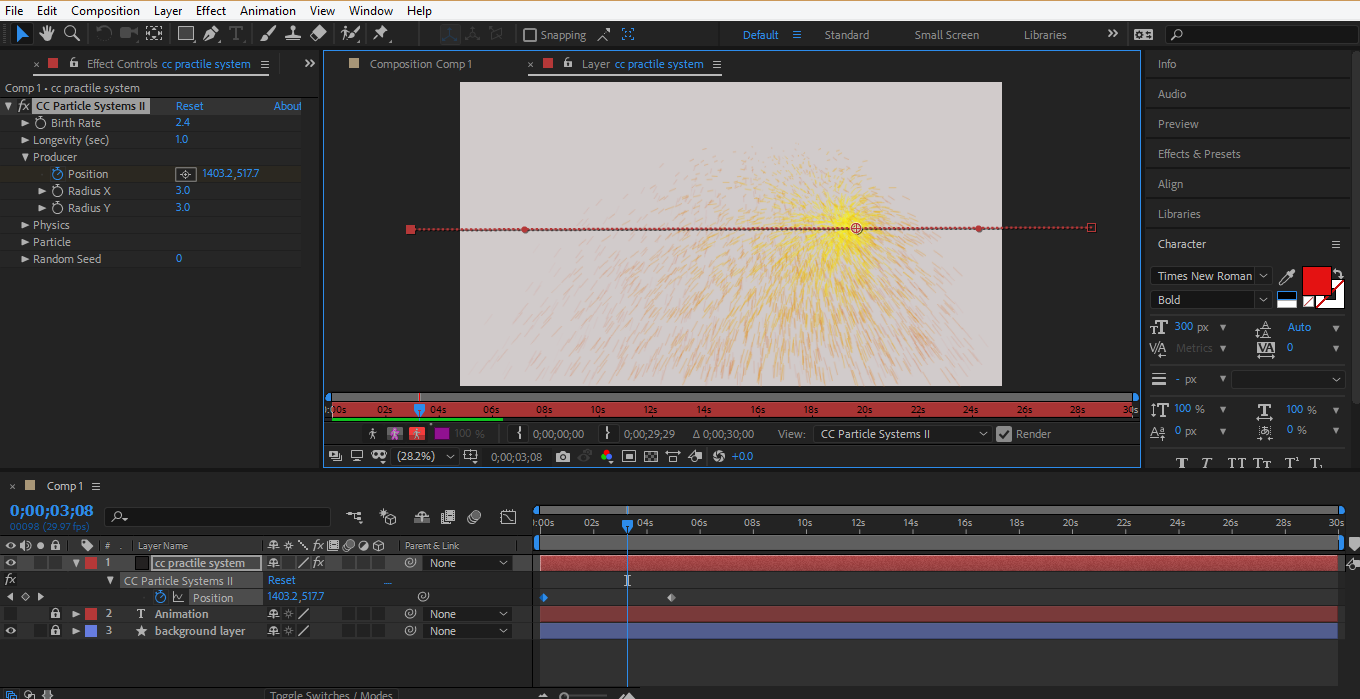Screen dimensions: 1360x699
Task: Select the Clone Stamp tool
Action: (292, 34)
